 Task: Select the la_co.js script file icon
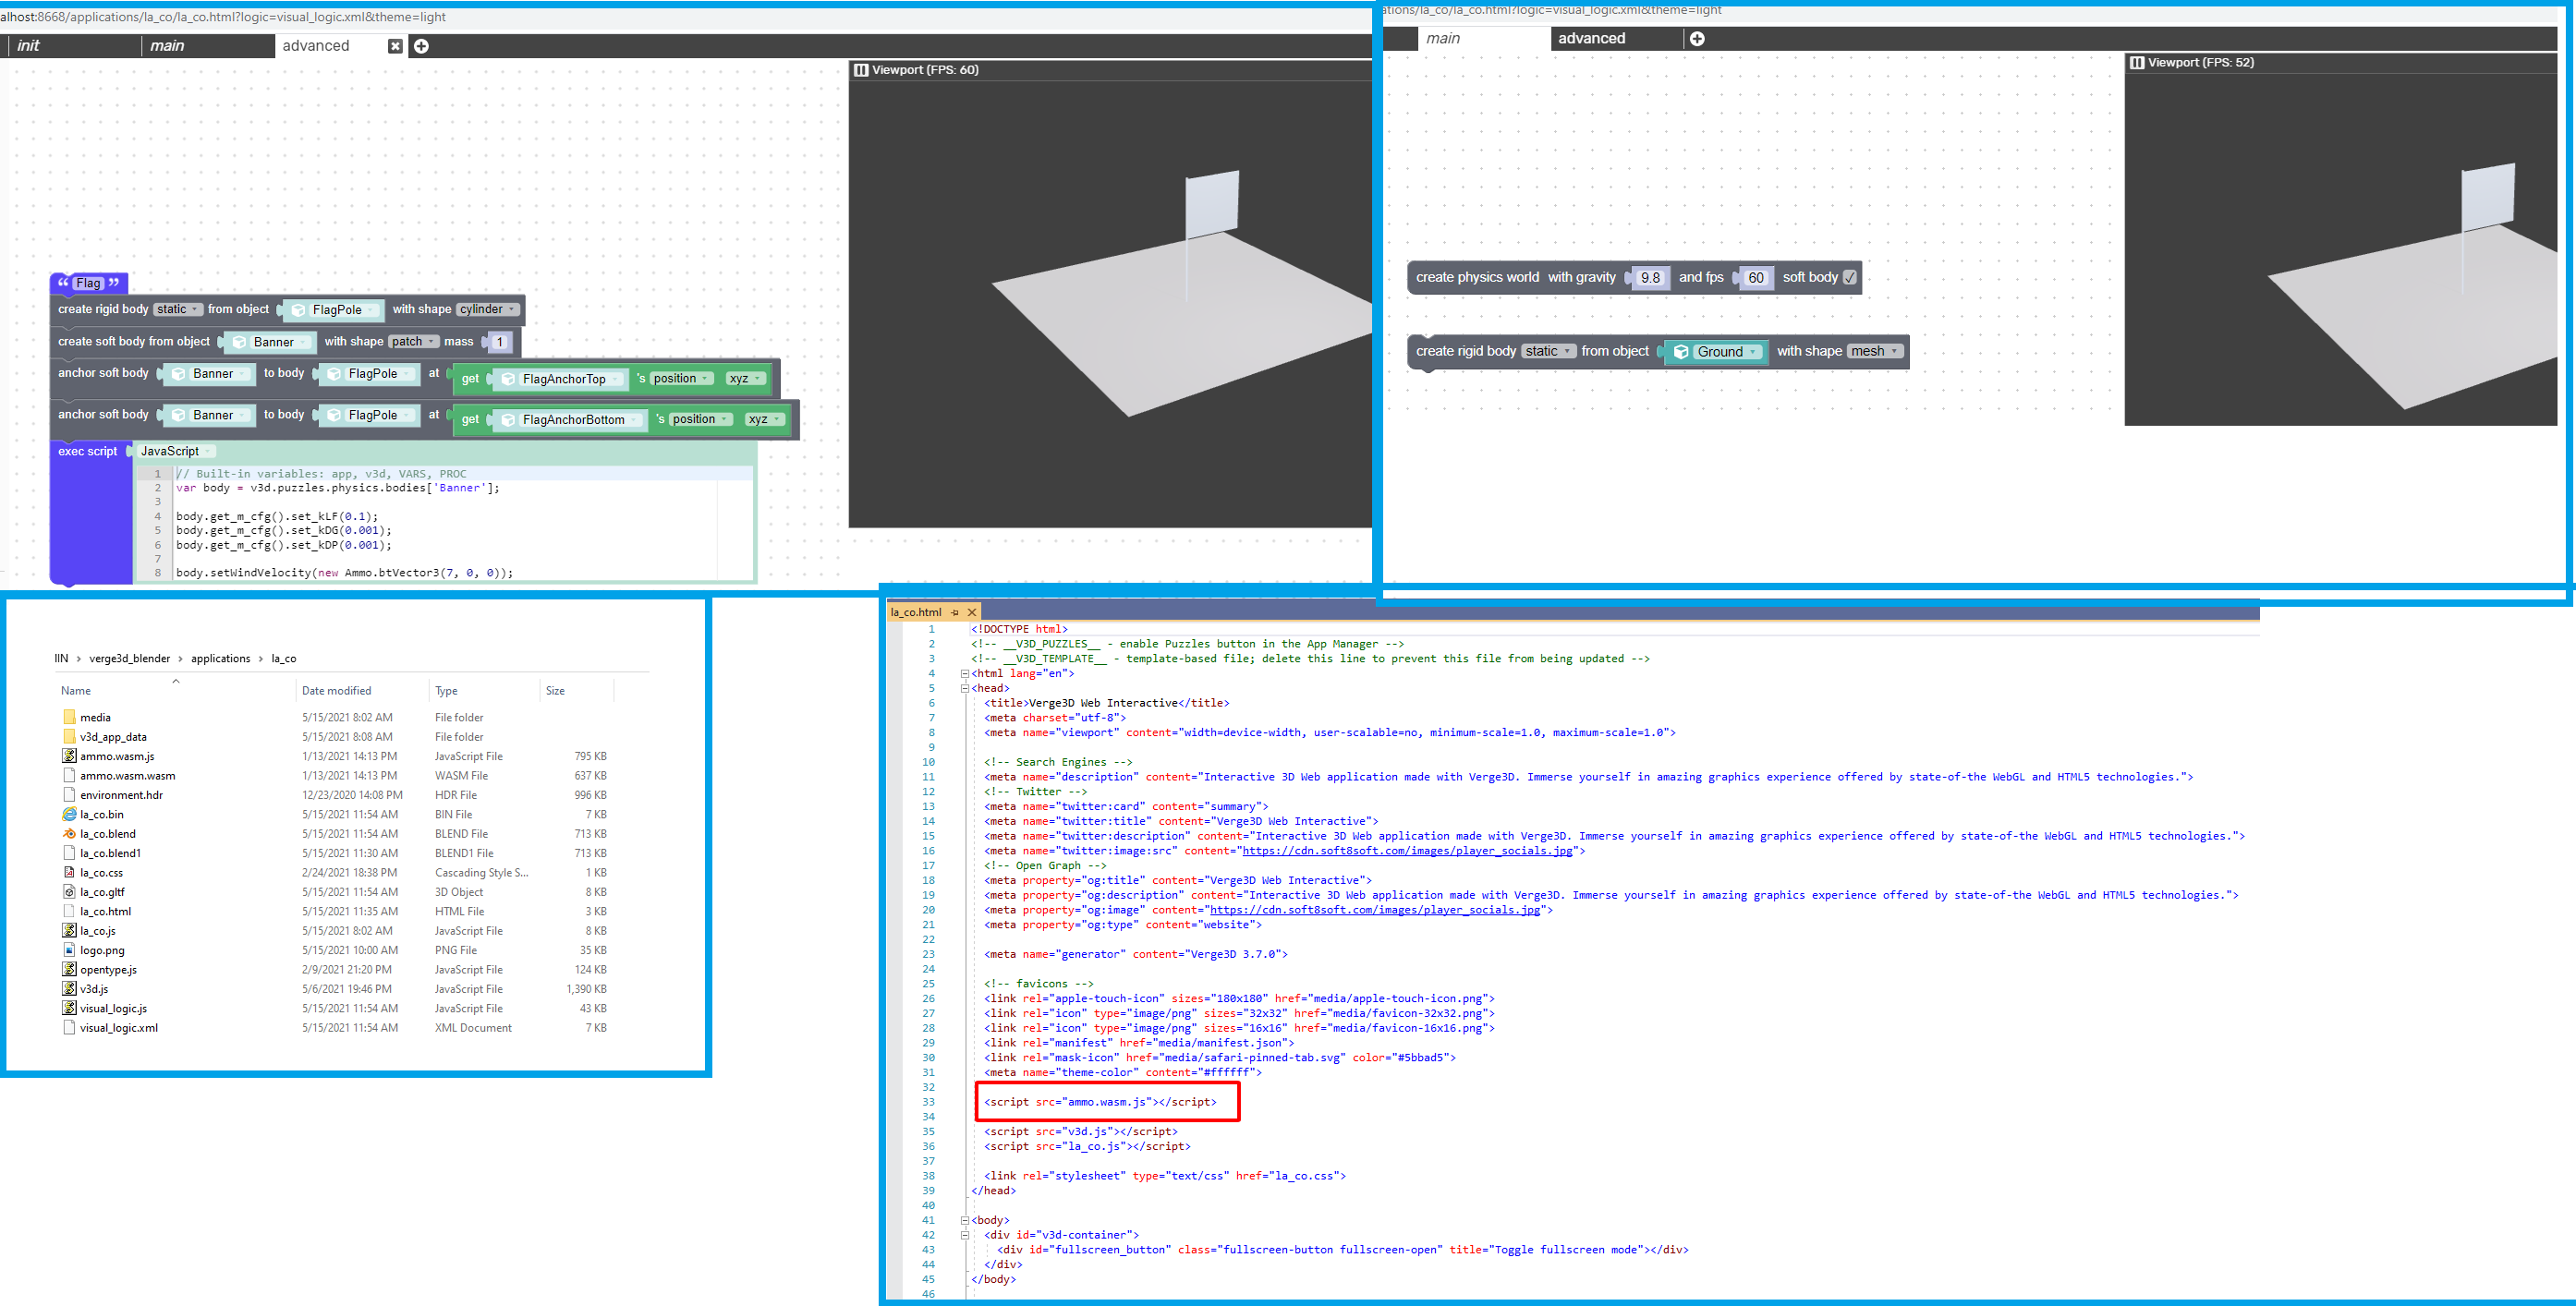tap(69, 931)
